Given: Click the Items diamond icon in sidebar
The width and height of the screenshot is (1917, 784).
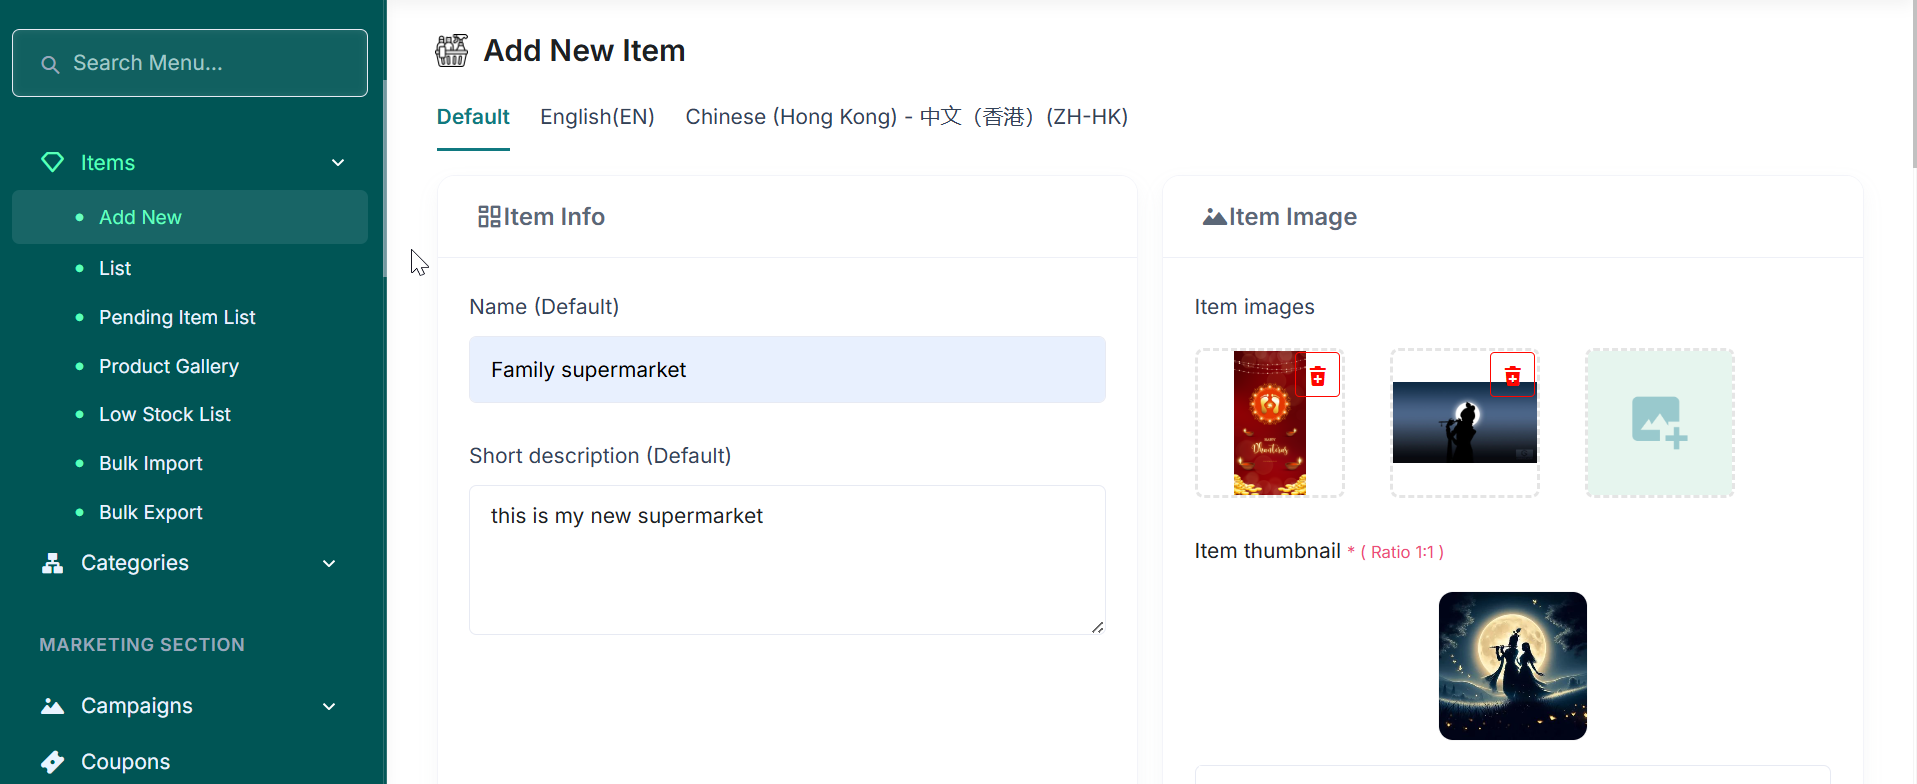Looking at the screenshot, I should [52, 162].
